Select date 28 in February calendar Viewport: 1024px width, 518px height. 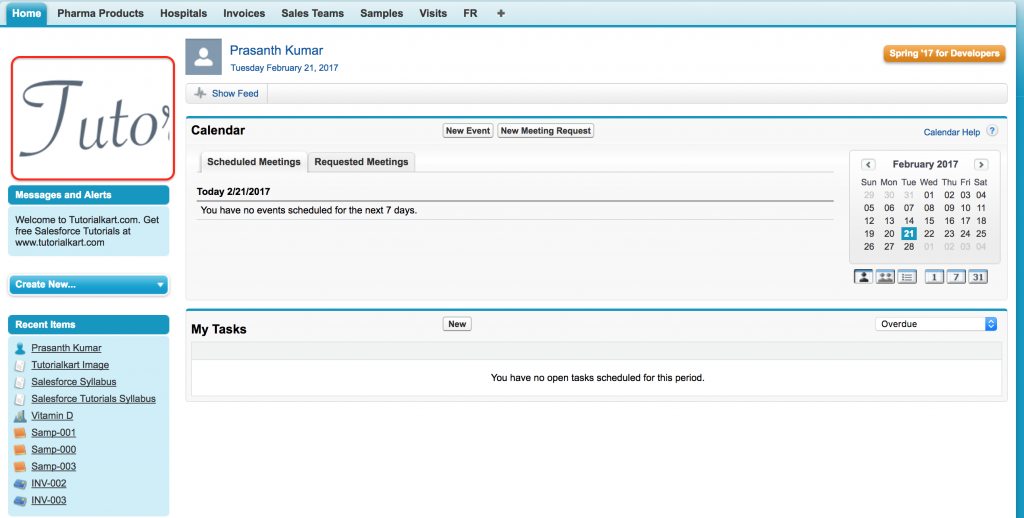908,247
